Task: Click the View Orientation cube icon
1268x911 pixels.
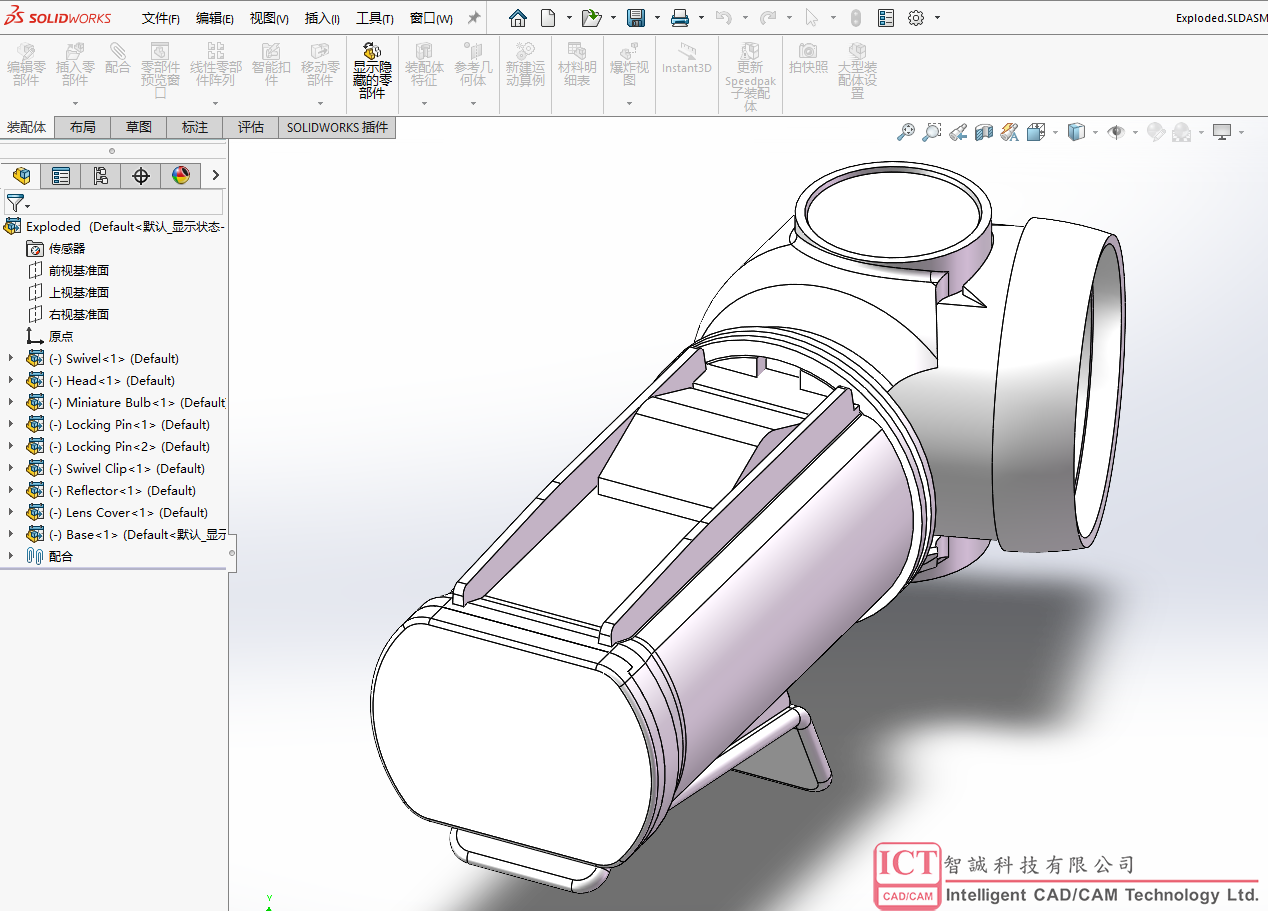Action: click(1036, 132)
